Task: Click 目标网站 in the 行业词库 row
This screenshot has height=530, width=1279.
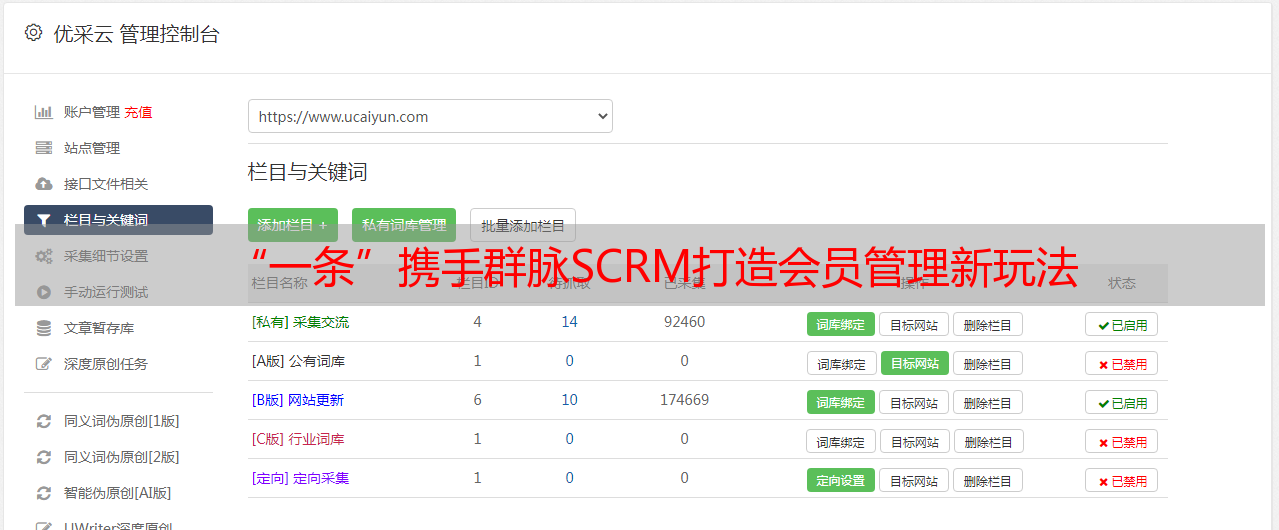Action: [915, 441]
